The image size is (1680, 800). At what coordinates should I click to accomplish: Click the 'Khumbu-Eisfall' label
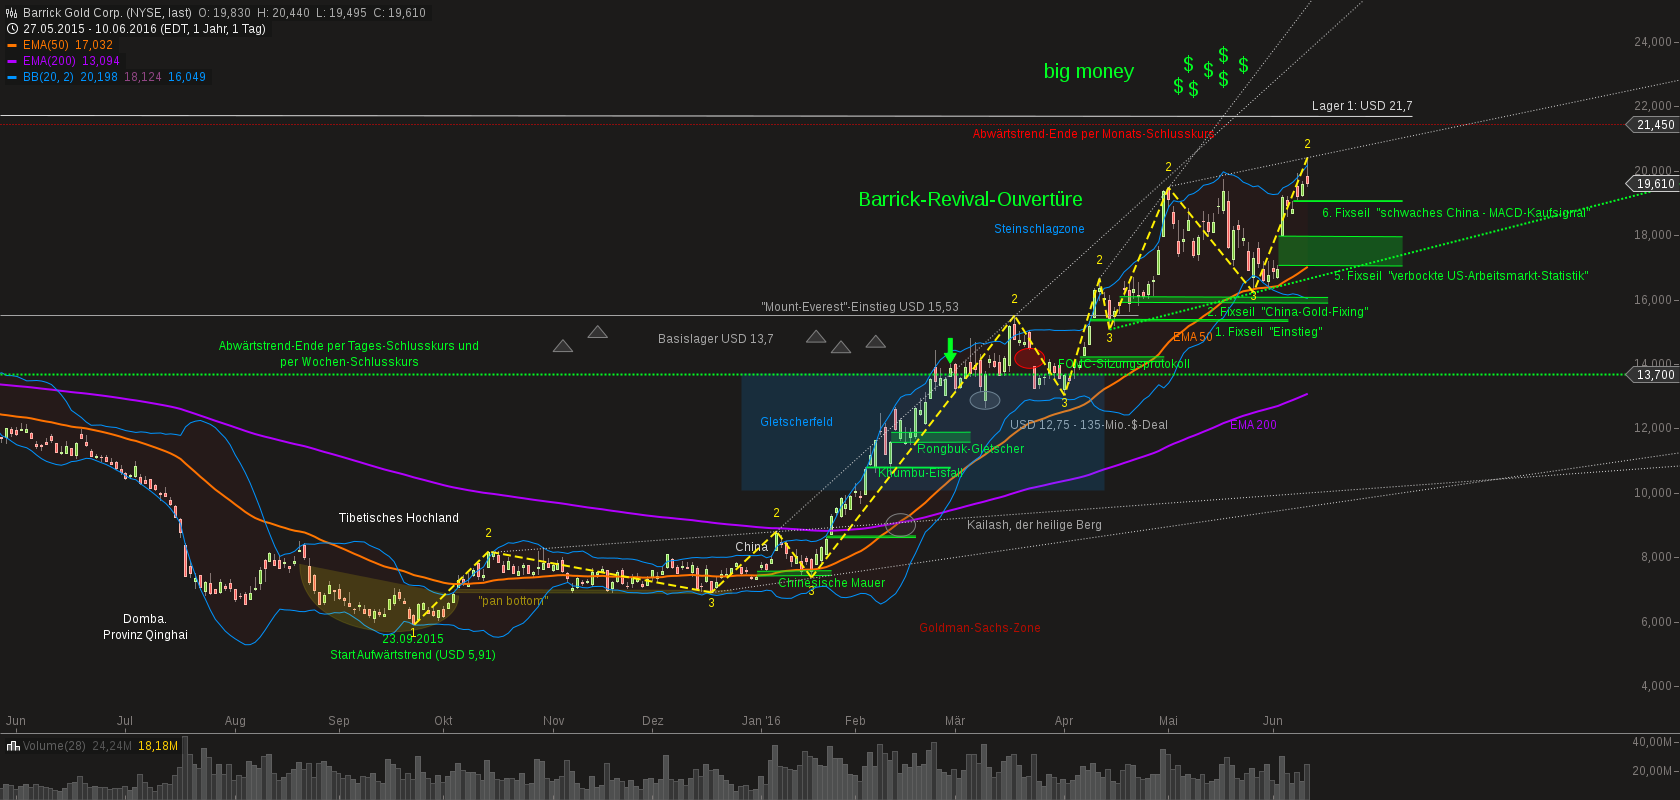click(x=920, y=473)
